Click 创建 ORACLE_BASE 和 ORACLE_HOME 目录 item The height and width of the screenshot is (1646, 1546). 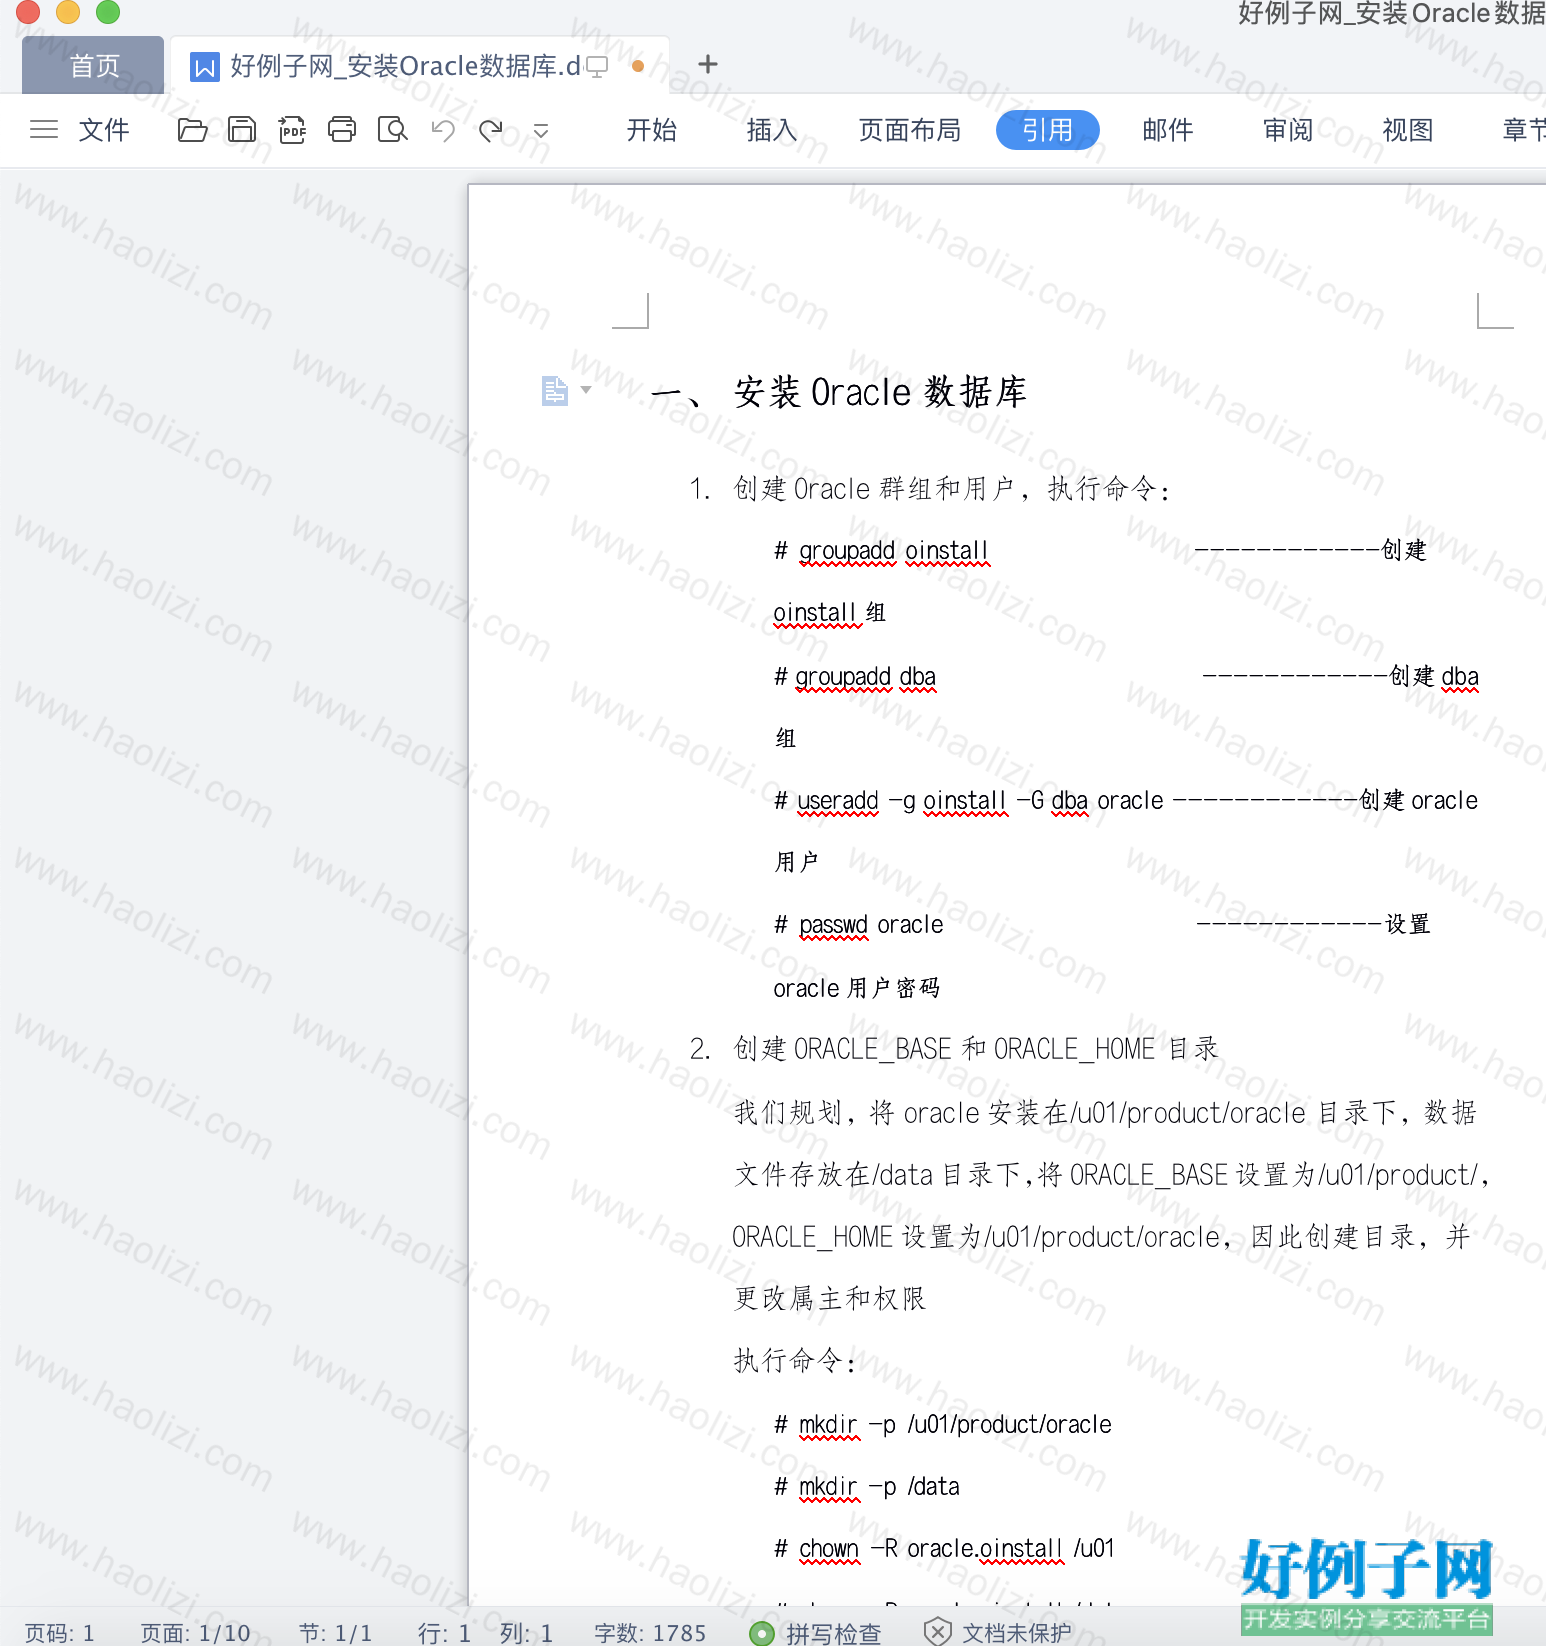(x=976, y=1049)
